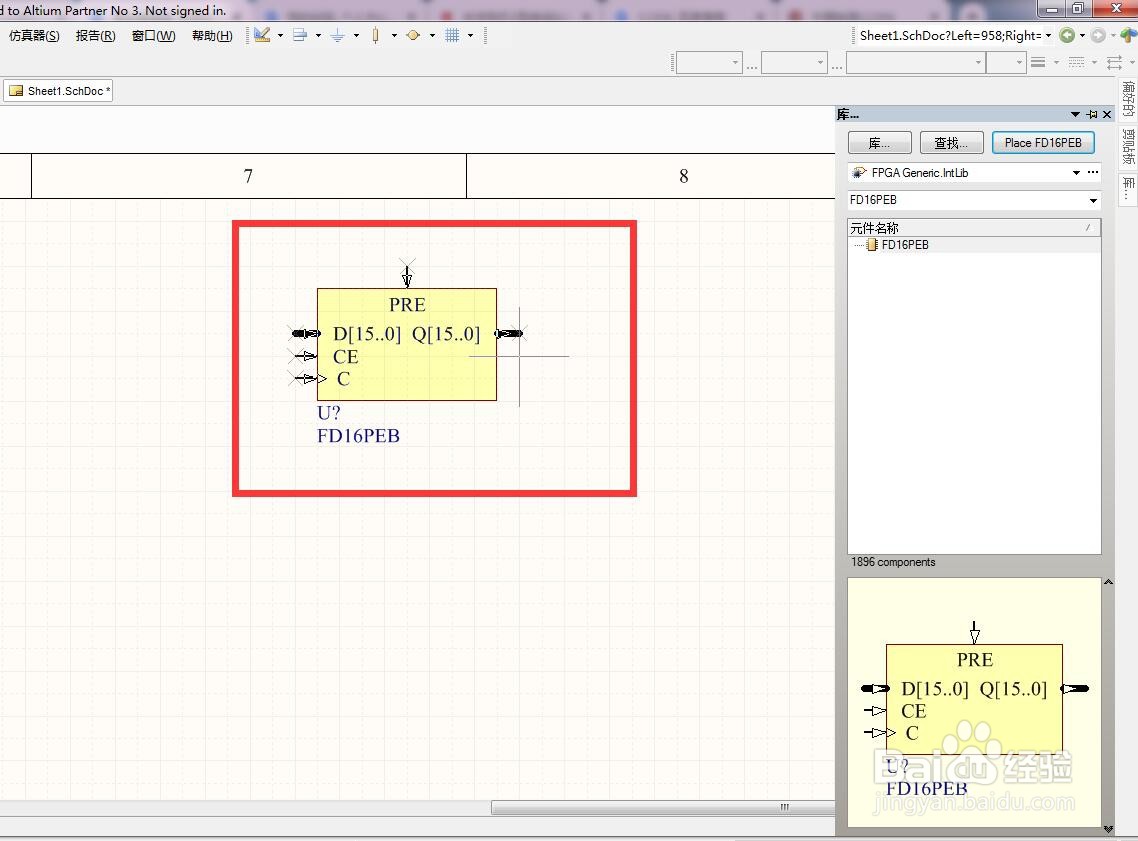Open the 仿真器(S) menu
The width and height of the screenshot is (1138, 841).
coord(33,36)
